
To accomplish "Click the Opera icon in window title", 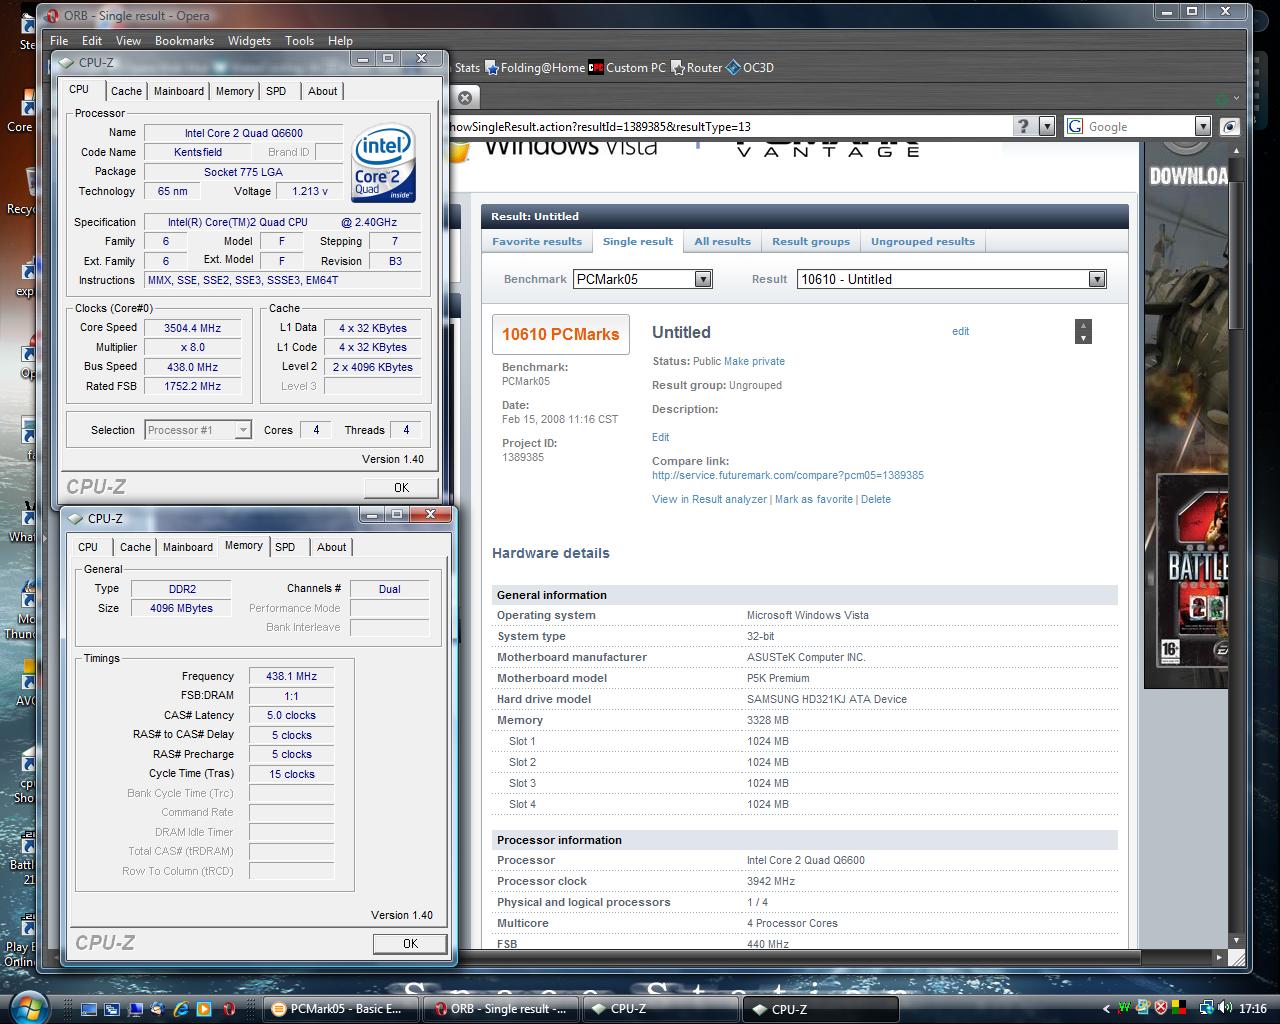I will tap(53, 16).
